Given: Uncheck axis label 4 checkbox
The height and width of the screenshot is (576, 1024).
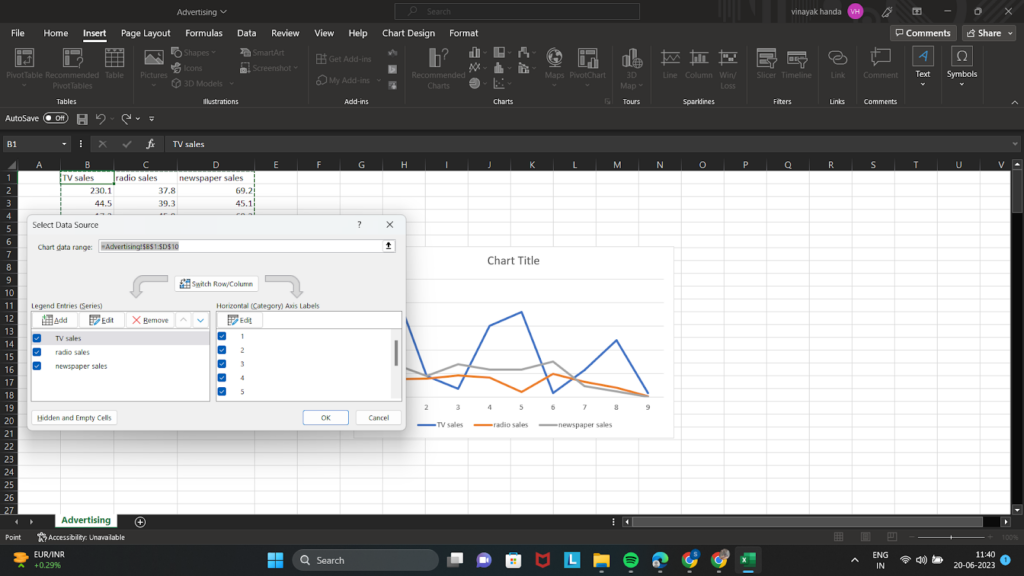Looking at the screenshot, I should (x=222, y=377).
